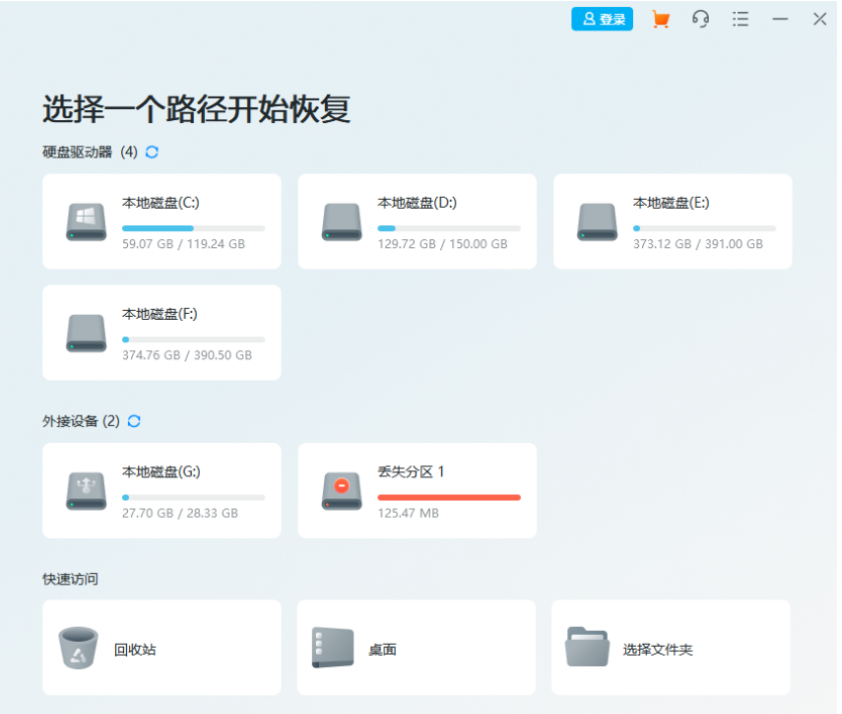Click the Local Disk (C:) drive icon

point(84,219)
